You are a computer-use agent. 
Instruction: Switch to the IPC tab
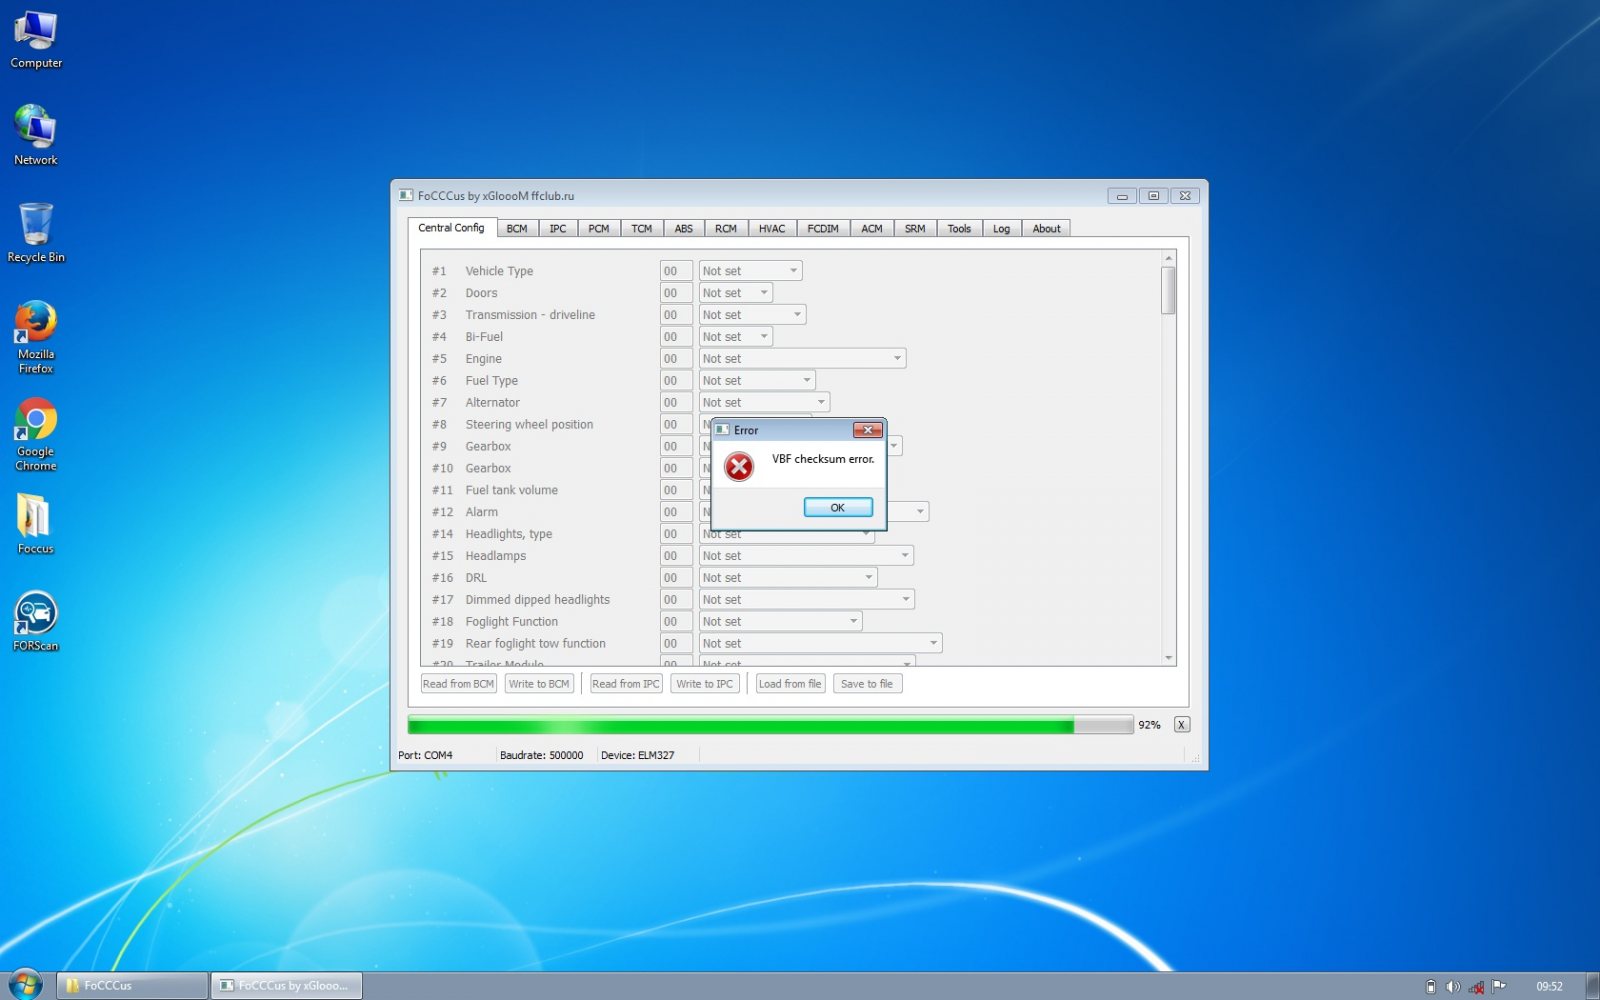click(558, 229)
